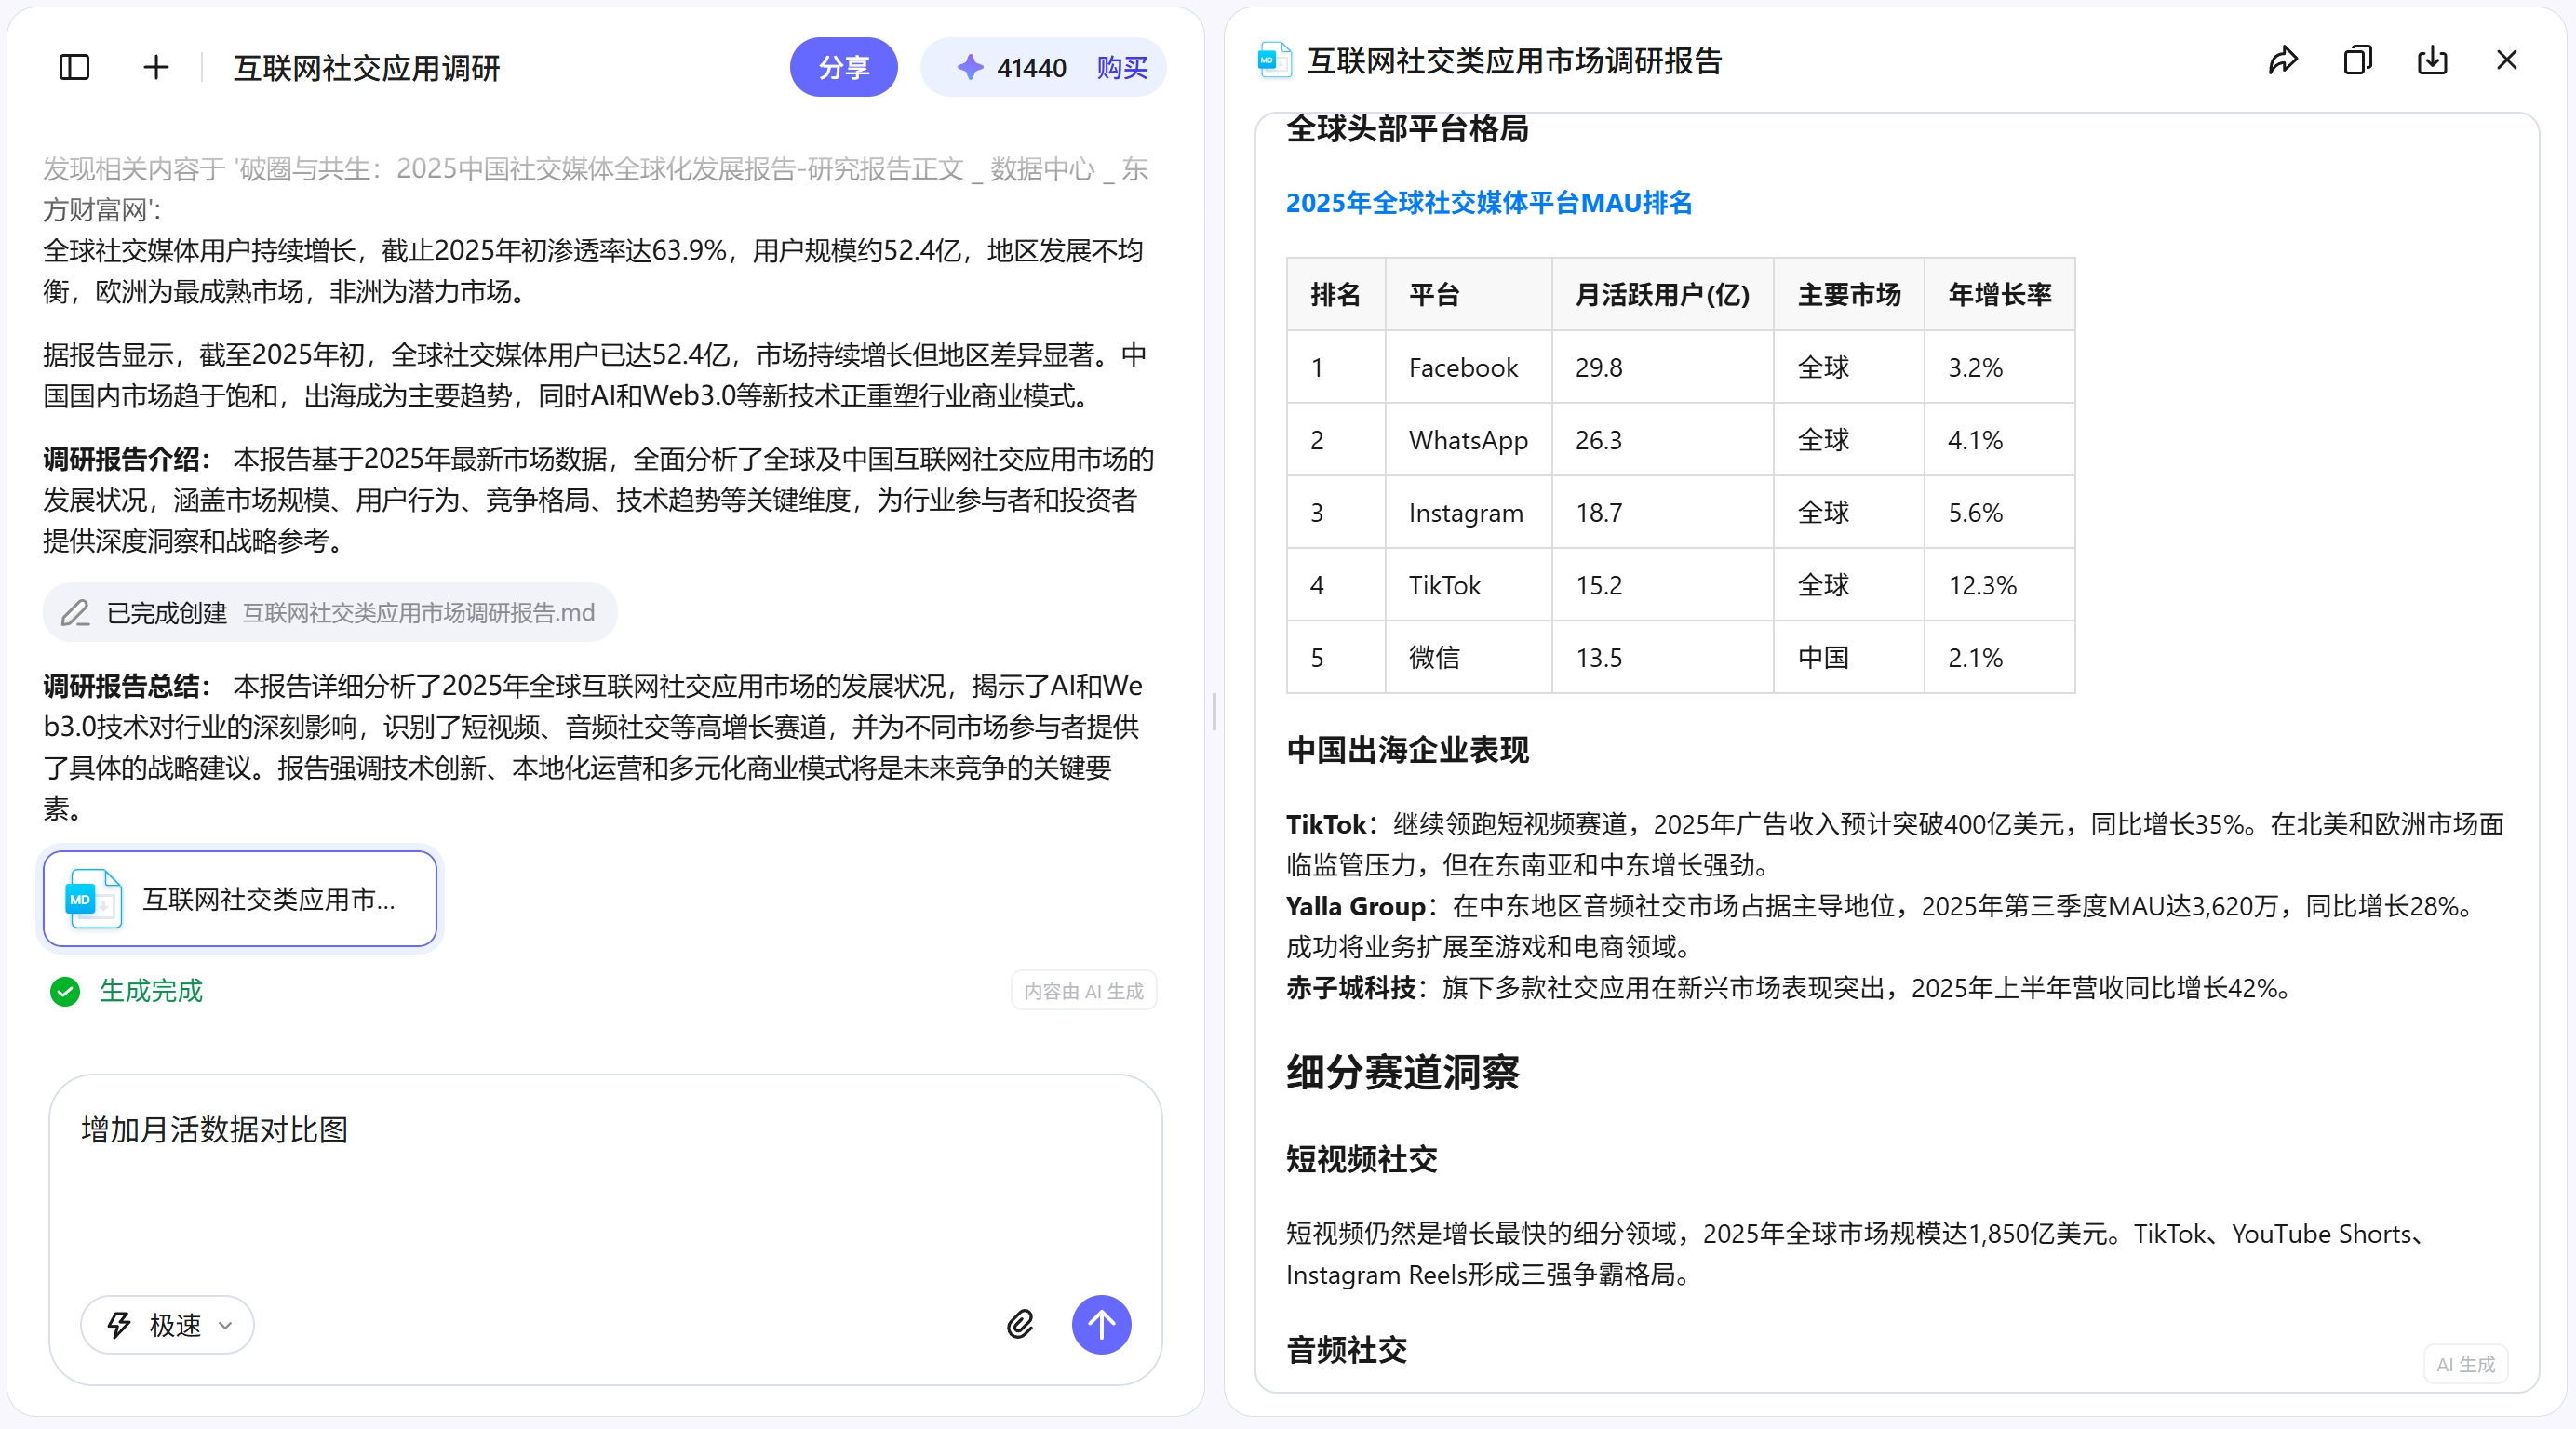Open the 2025年全球社交媒体平台MAU排名 link
Viewport: 2576px width, 1429px height.
[1488, 203]
